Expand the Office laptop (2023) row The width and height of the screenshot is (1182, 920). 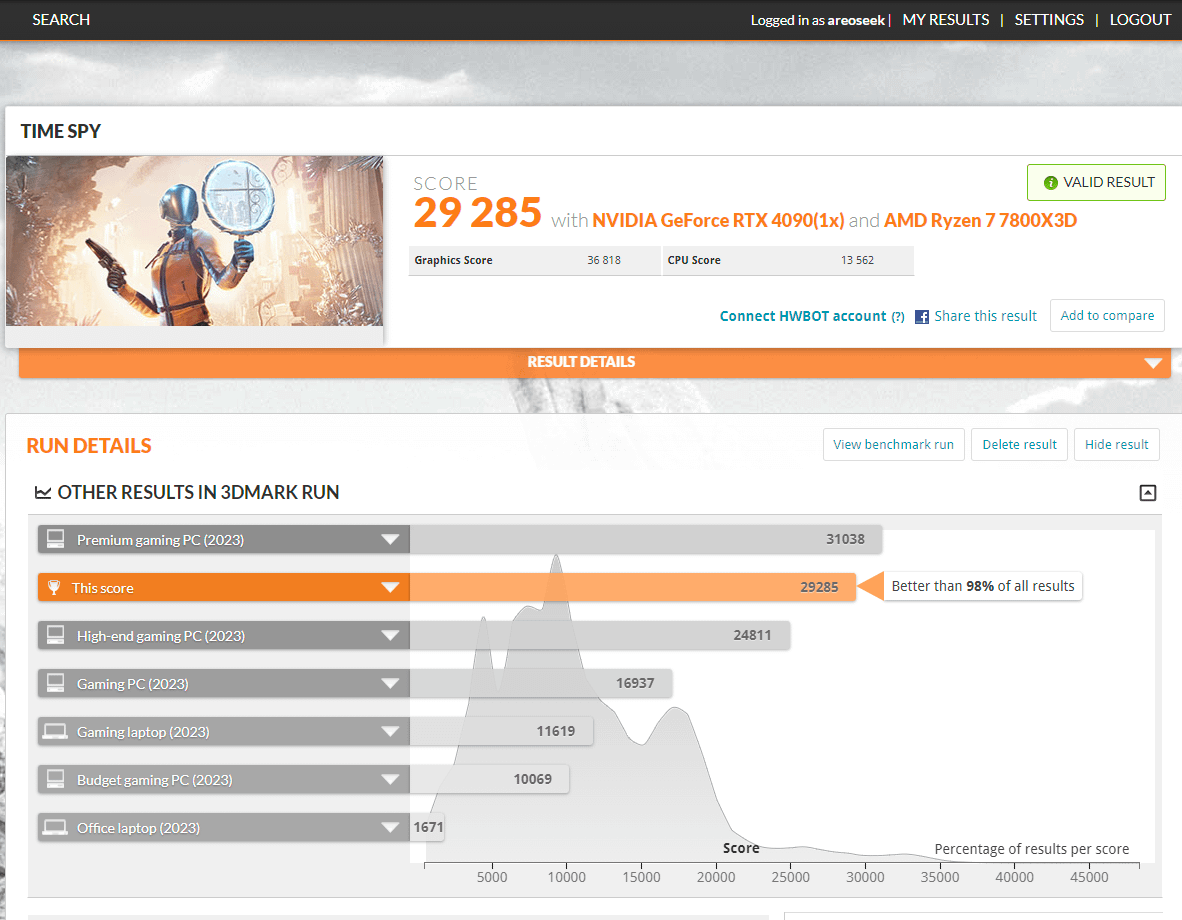(x=390, y=827)
